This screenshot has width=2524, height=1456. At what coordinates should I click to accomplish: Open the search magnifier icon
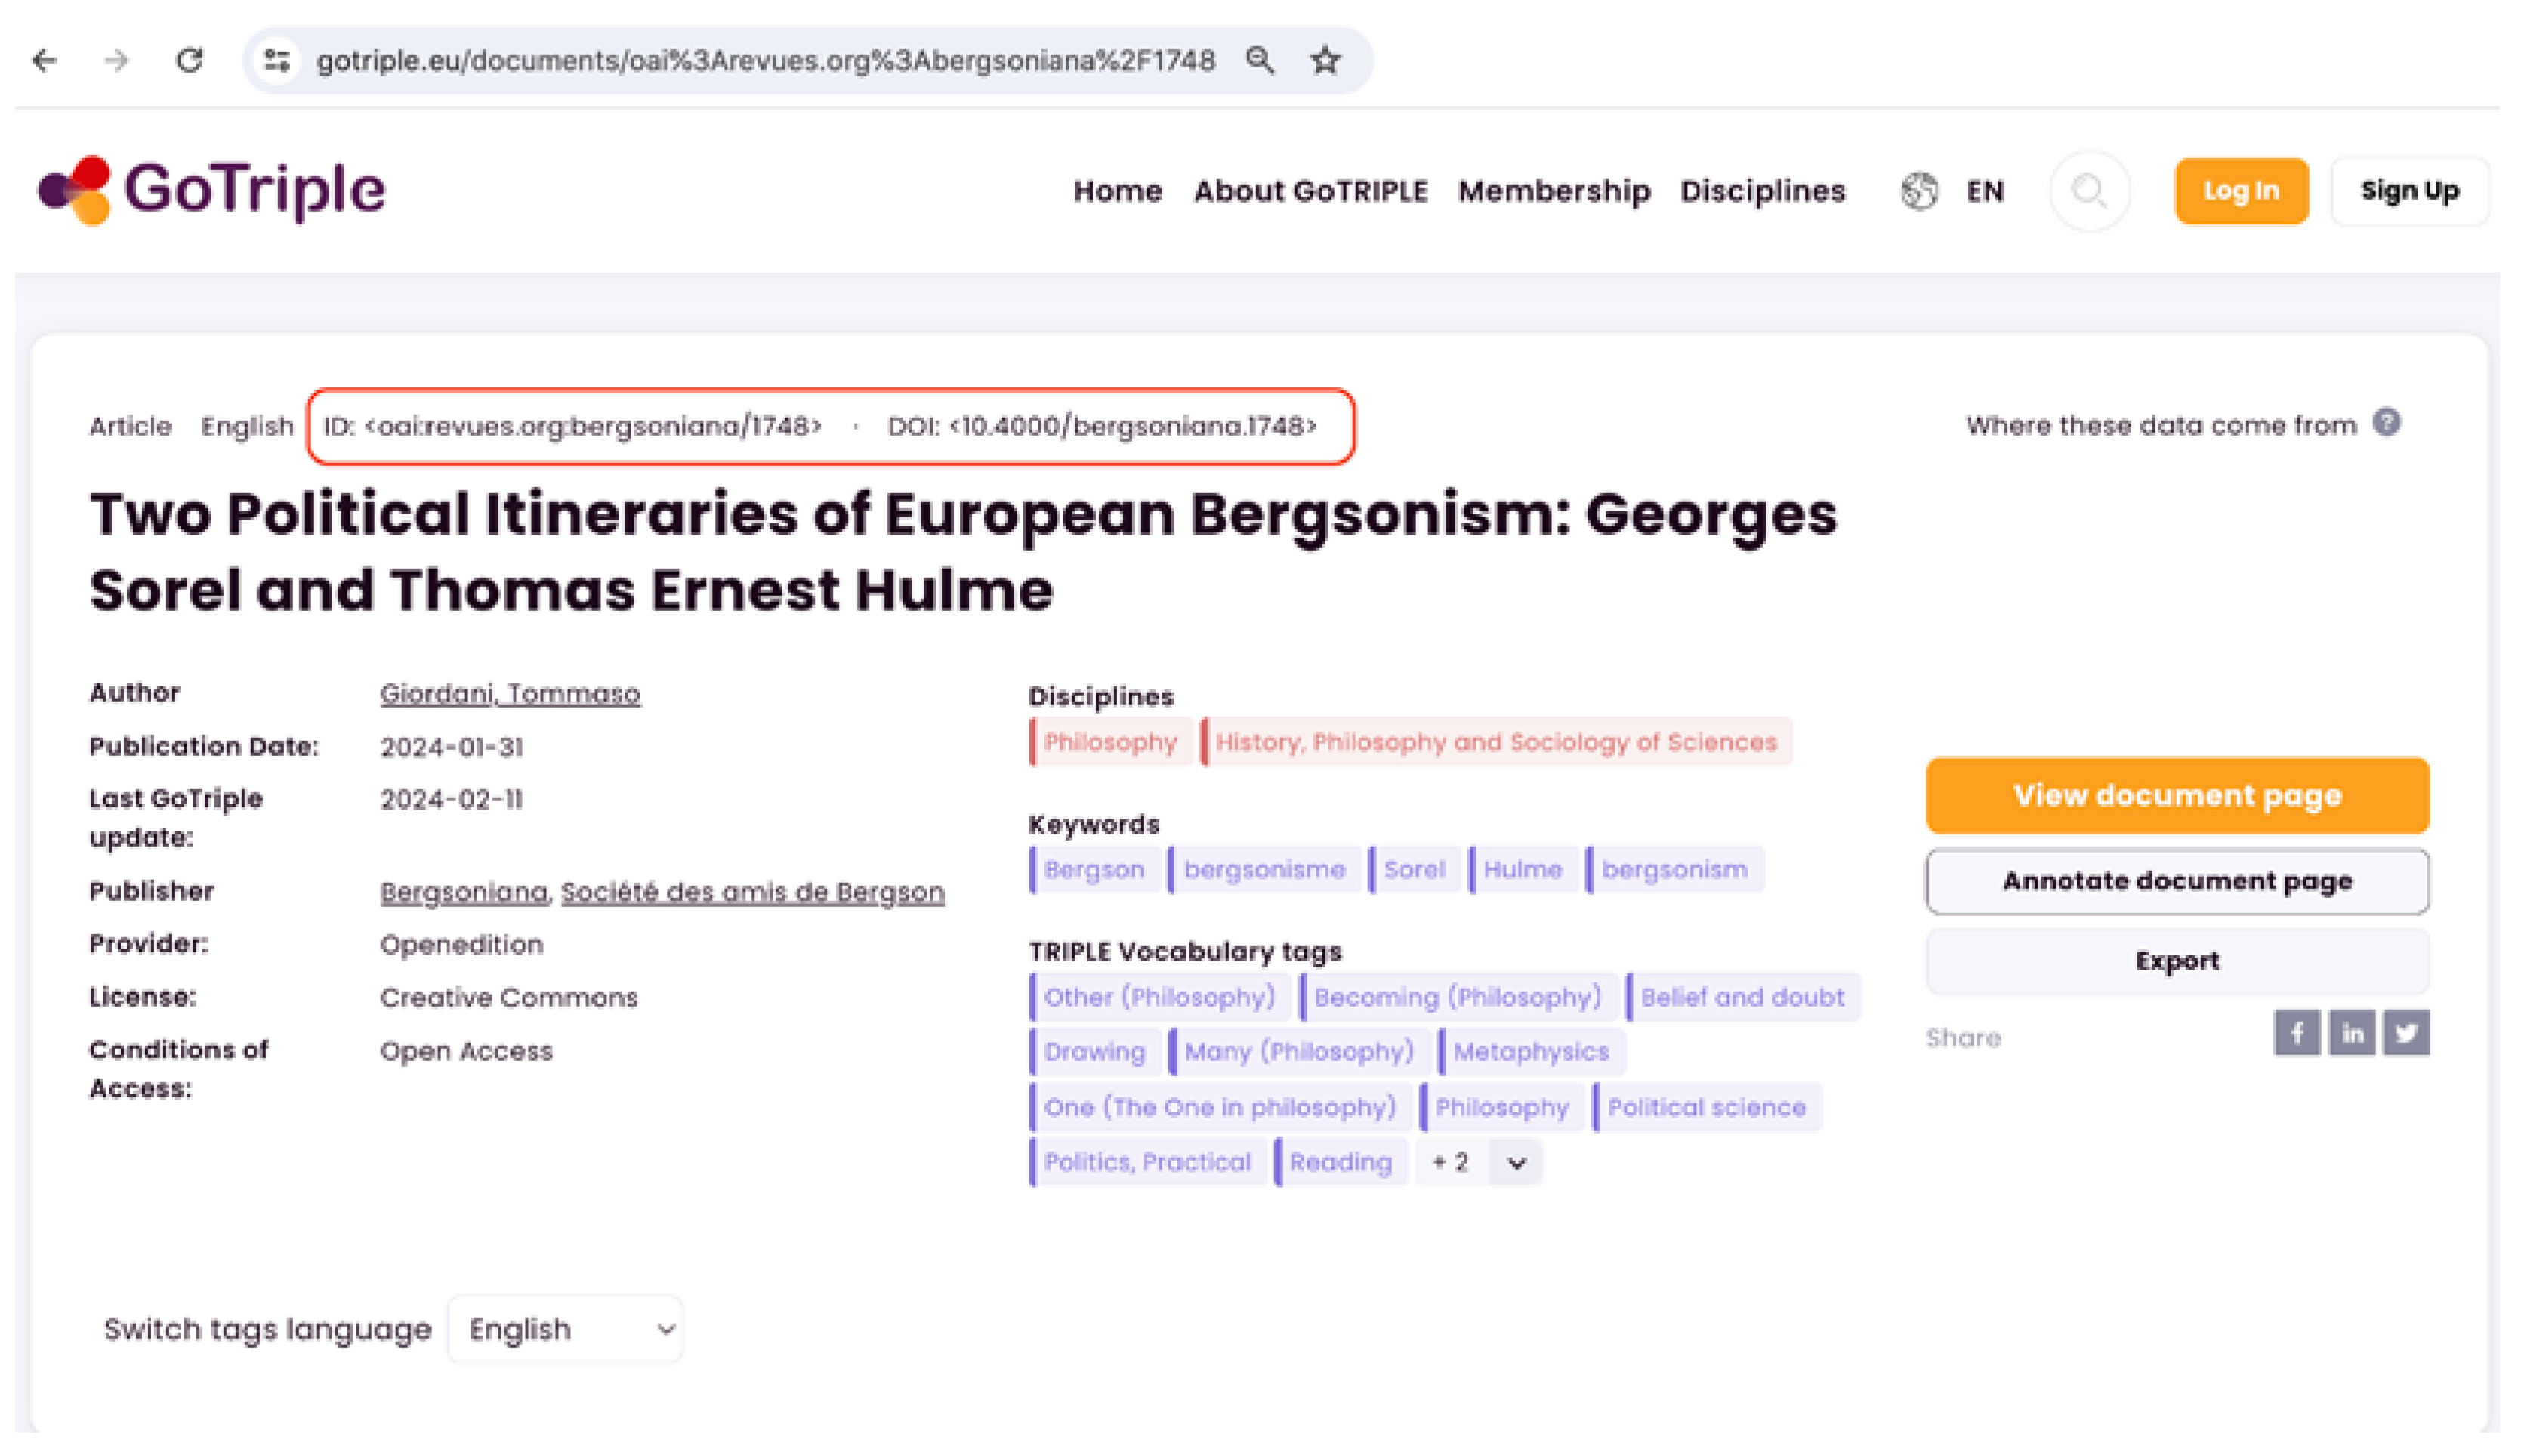2089,192
